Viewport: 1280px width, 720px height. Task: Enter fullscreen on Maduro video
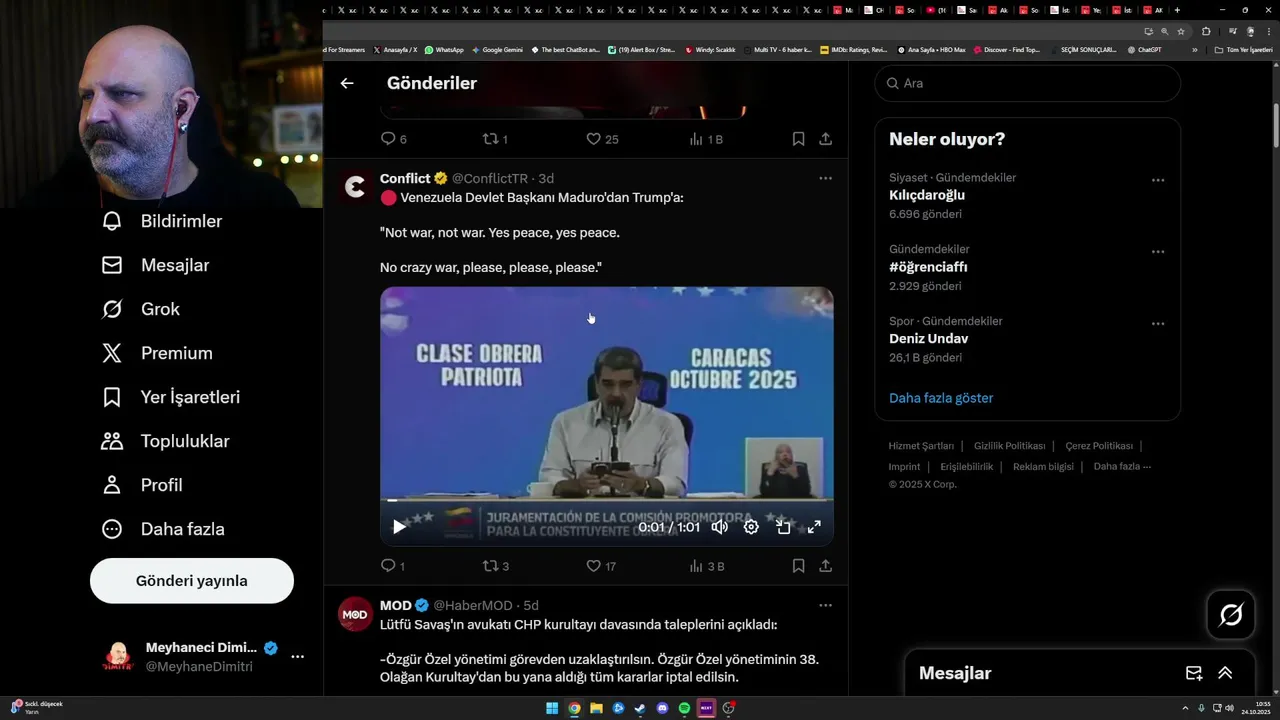[x=814, y=527]
